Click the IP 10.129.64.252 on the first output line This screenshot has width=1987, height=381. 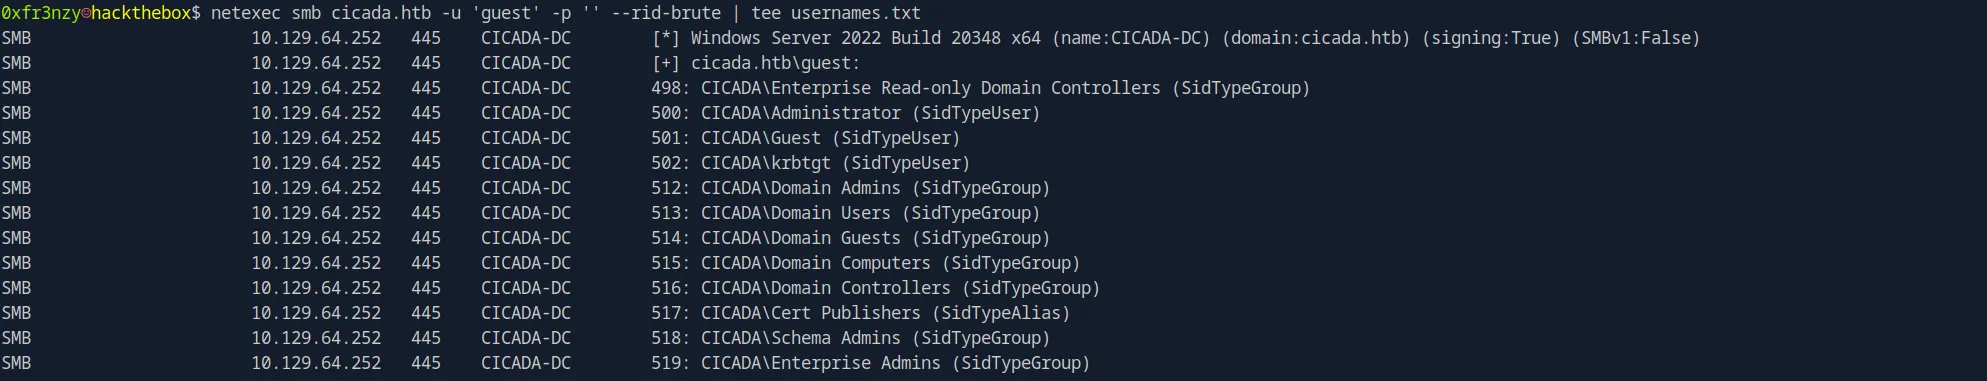(316, 38)
